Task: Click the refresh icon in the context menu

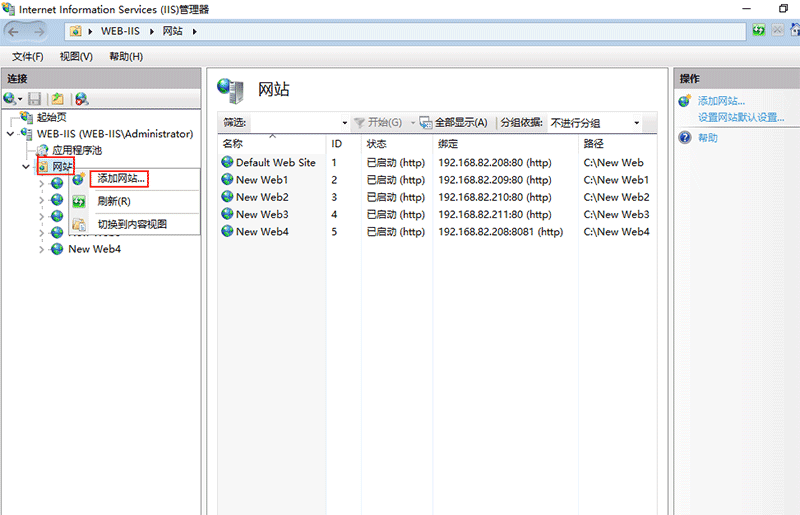Action: (x=79, y=202)
